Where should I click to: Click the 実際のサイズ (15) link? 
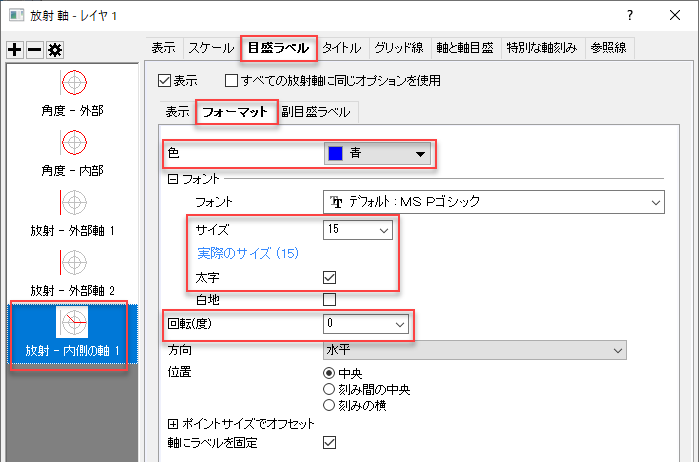point(248,253)
